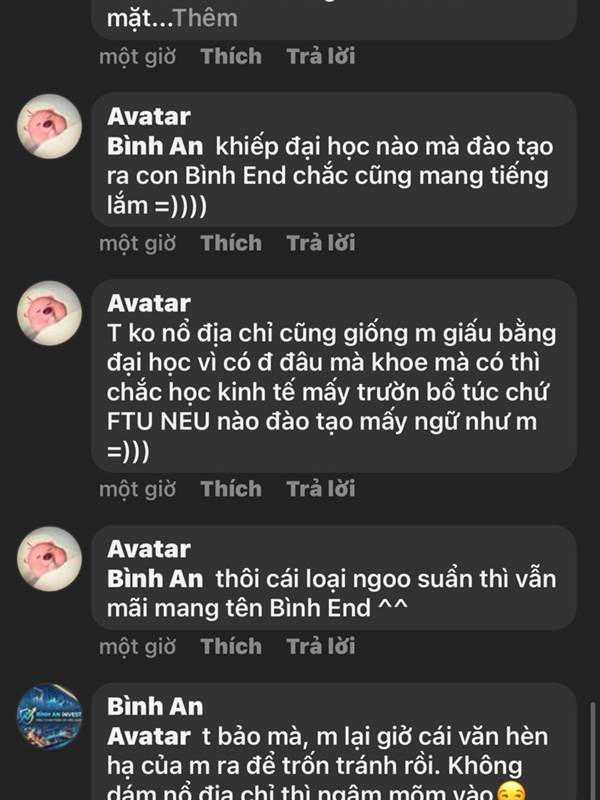The width and height of the screenshot is (600, 800).
Task: Open Avatar username on 'ngoo suẩn' comment
Action: [x=148, y=549]
